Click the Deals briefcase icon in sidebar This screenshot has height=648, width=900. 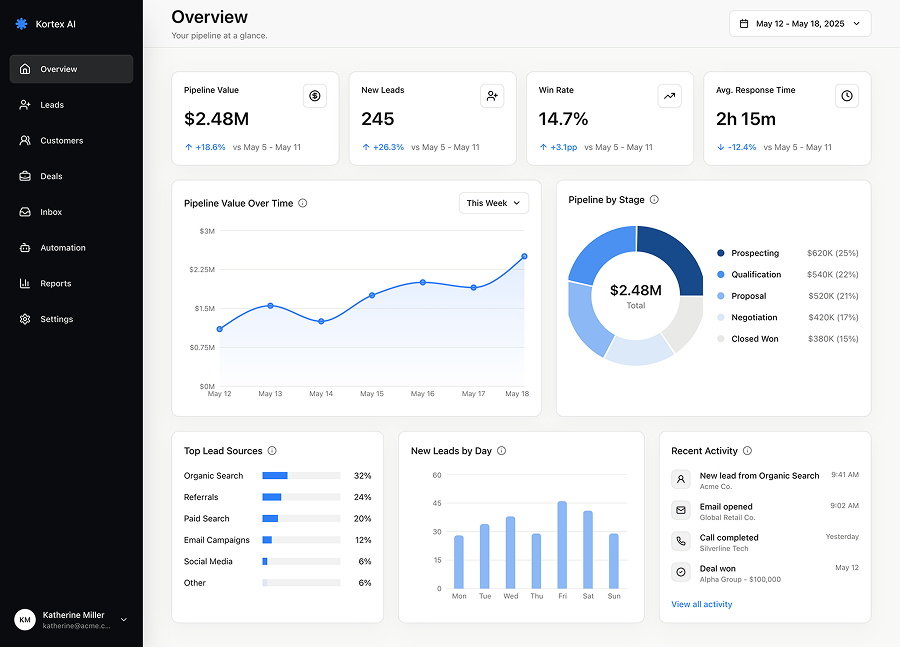25,176
